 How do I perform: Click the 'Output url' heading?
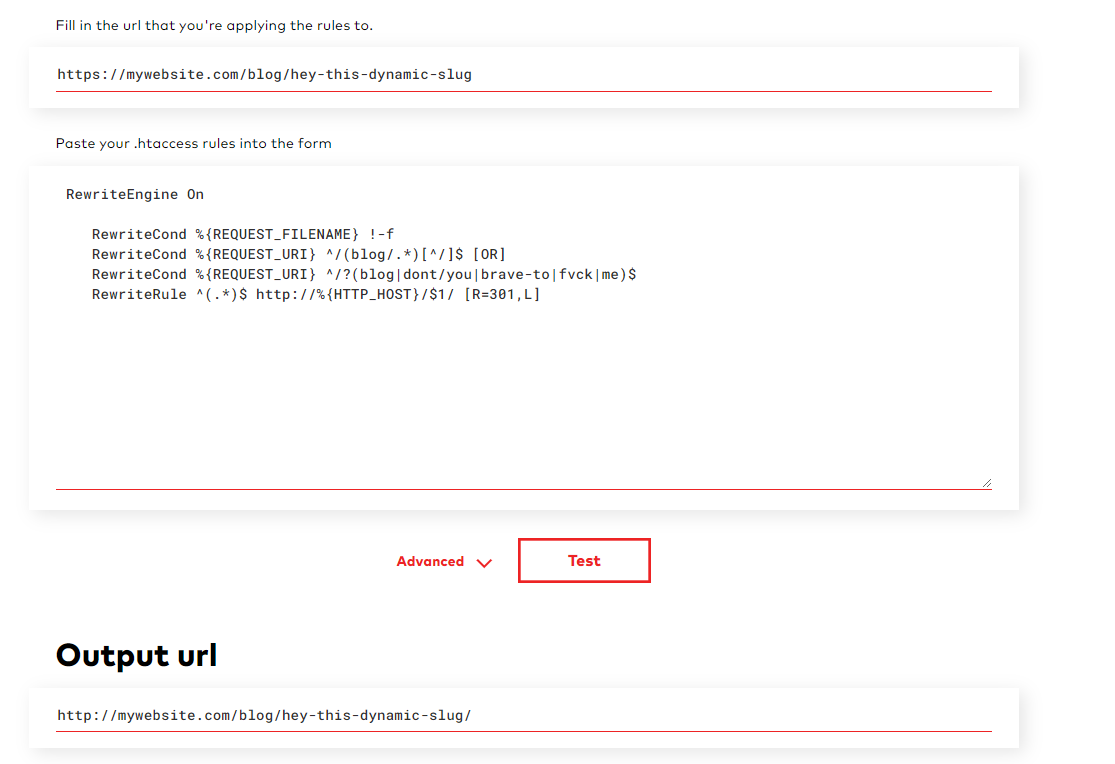137,655
